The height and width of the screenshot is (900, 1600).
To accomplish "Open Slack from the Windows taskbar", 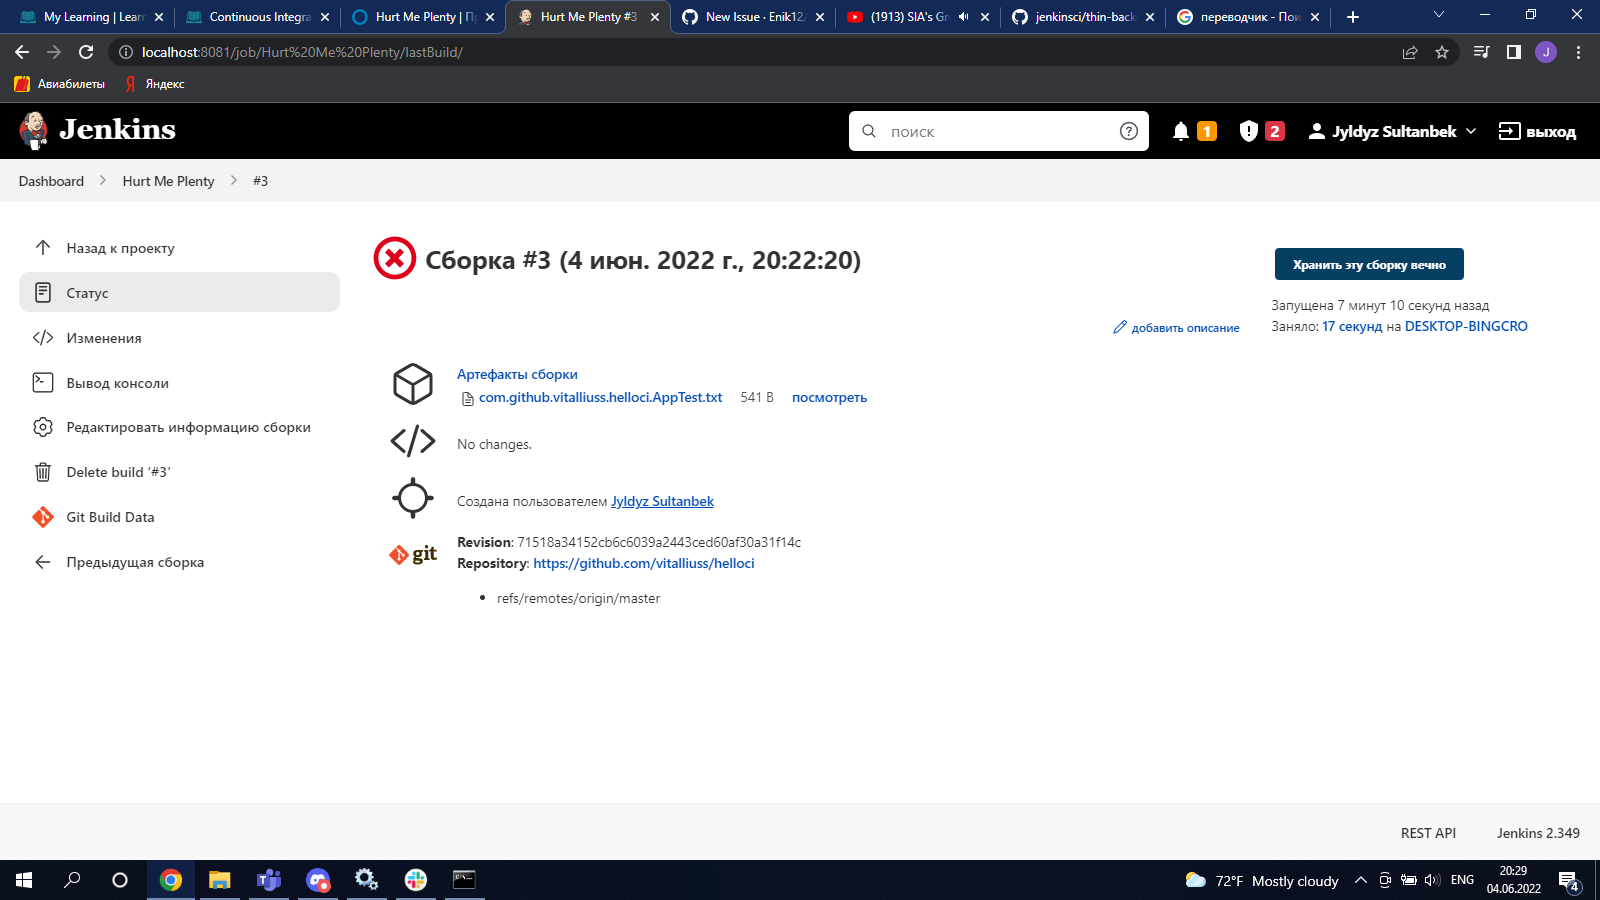I will point(416,880).
